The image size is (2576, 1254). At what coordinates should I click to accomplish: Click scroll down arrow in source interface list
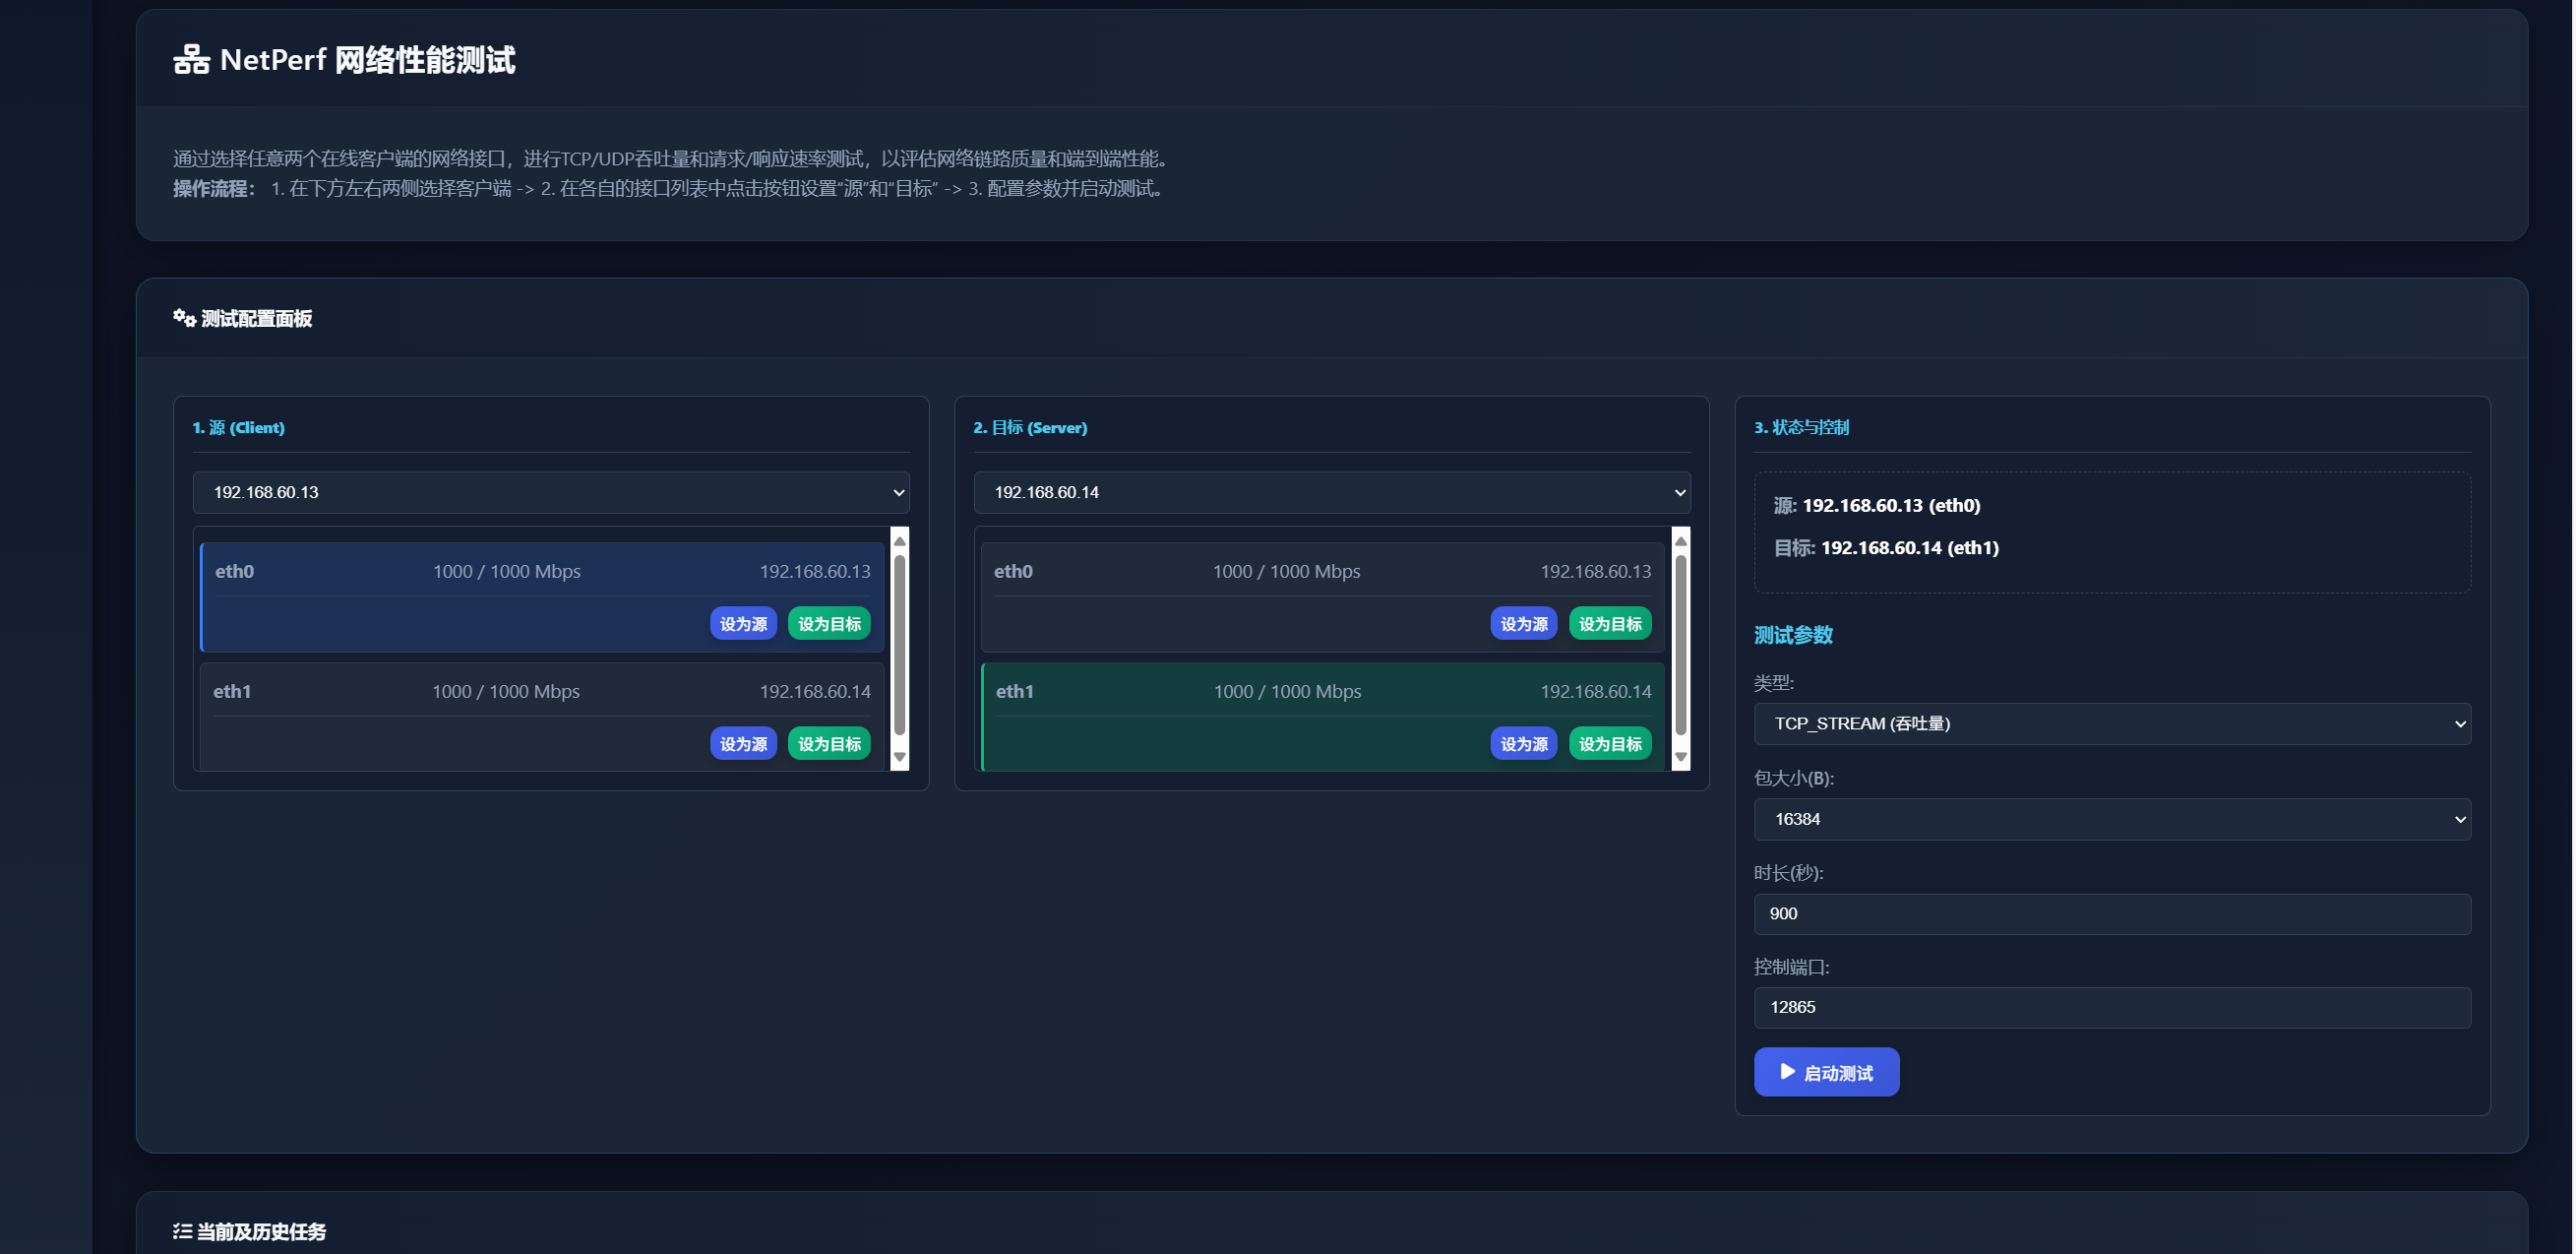[899, 757]
